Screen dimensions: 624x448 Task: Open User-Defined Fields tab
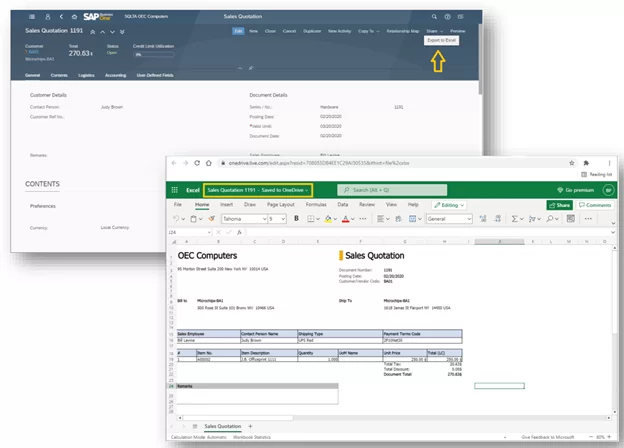tap(155, 75)
